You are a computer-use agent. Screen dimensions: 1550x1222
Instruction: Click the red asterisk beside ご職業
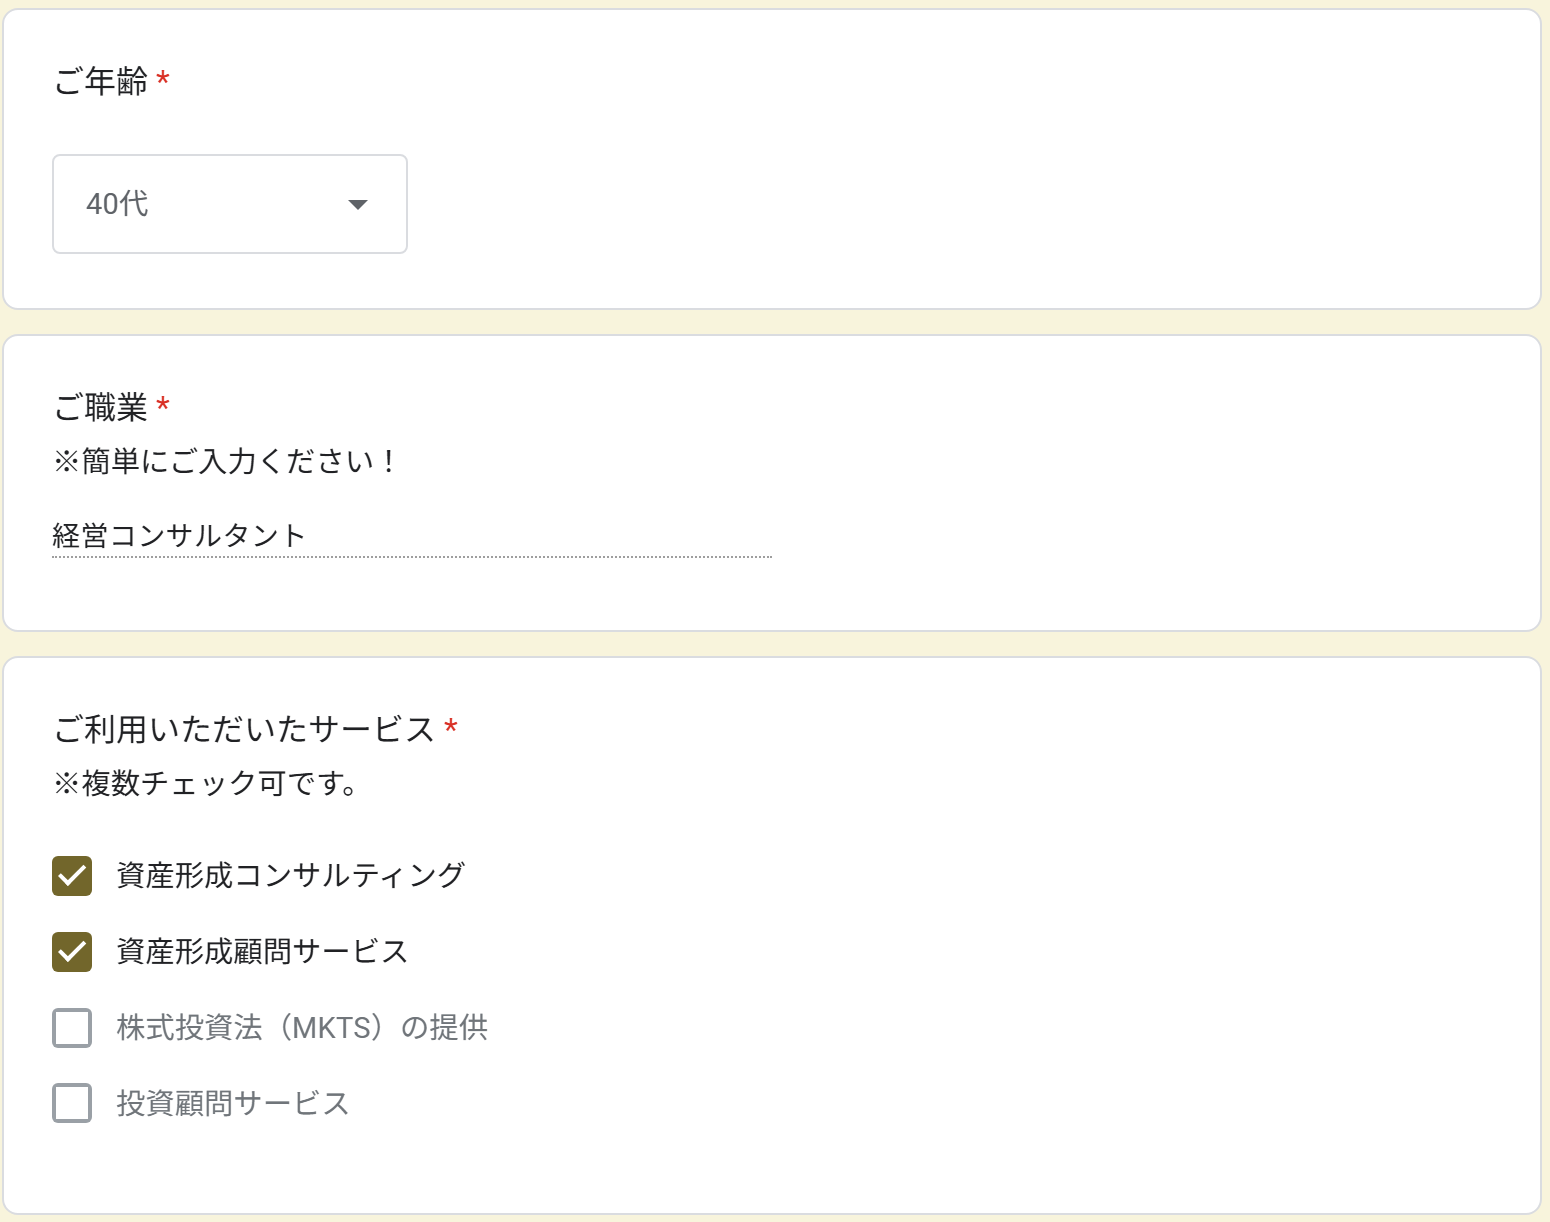(163, 405)
